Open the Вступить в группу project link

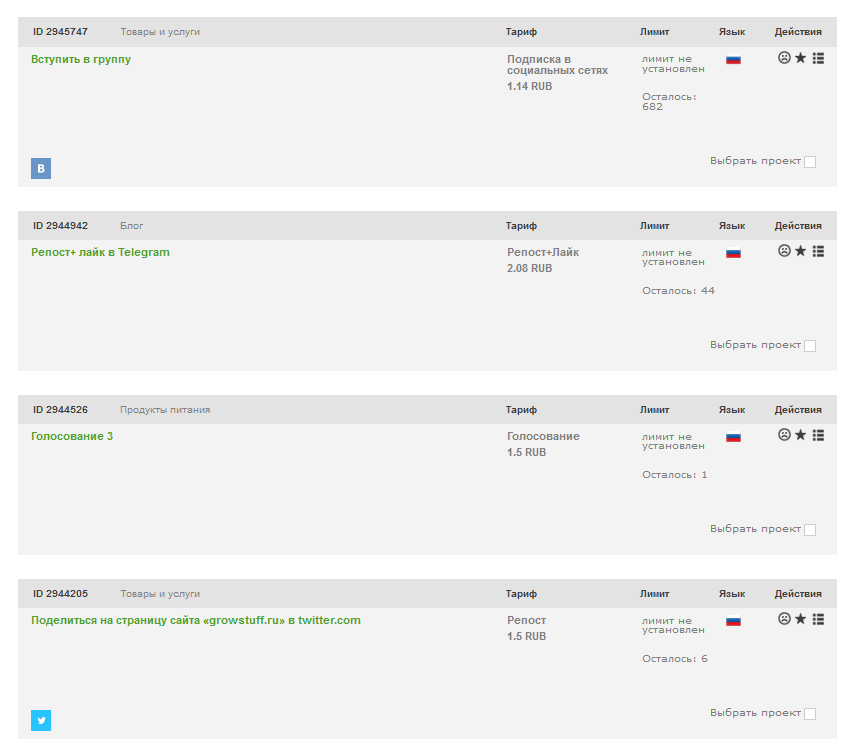(x=81, y=59)
